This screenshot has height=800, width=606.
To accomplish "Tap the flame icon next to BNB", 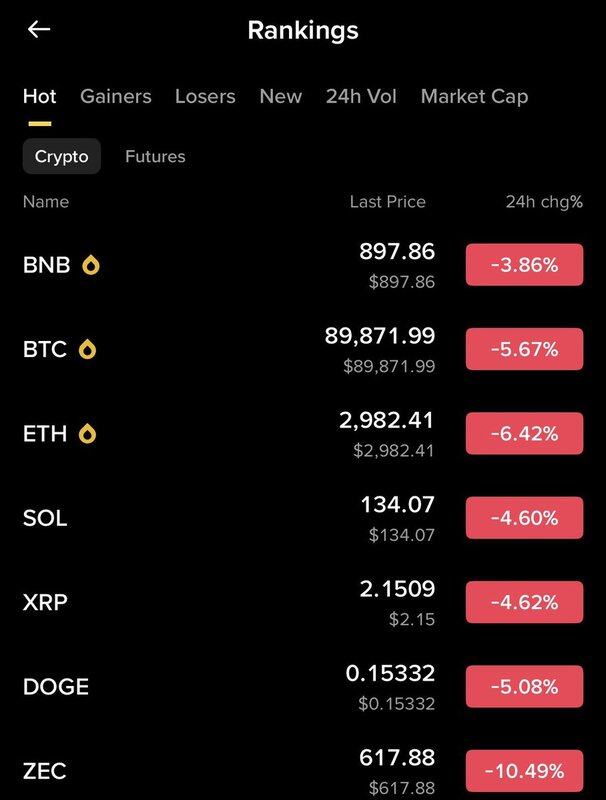I will click(91, 265).
